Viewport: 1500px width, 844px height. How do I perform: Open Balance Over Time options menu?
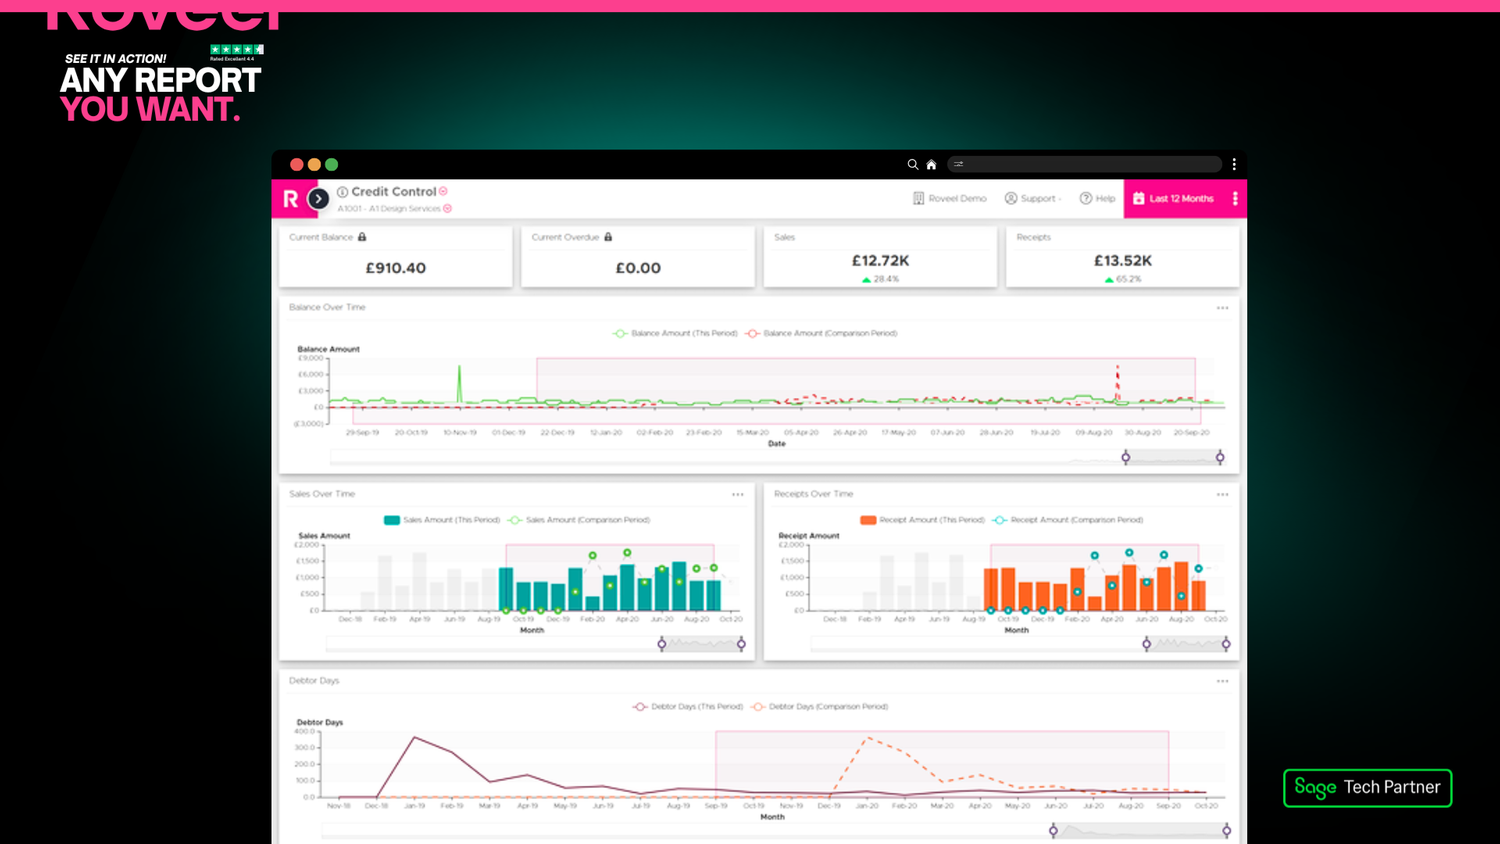(1222, 308)
